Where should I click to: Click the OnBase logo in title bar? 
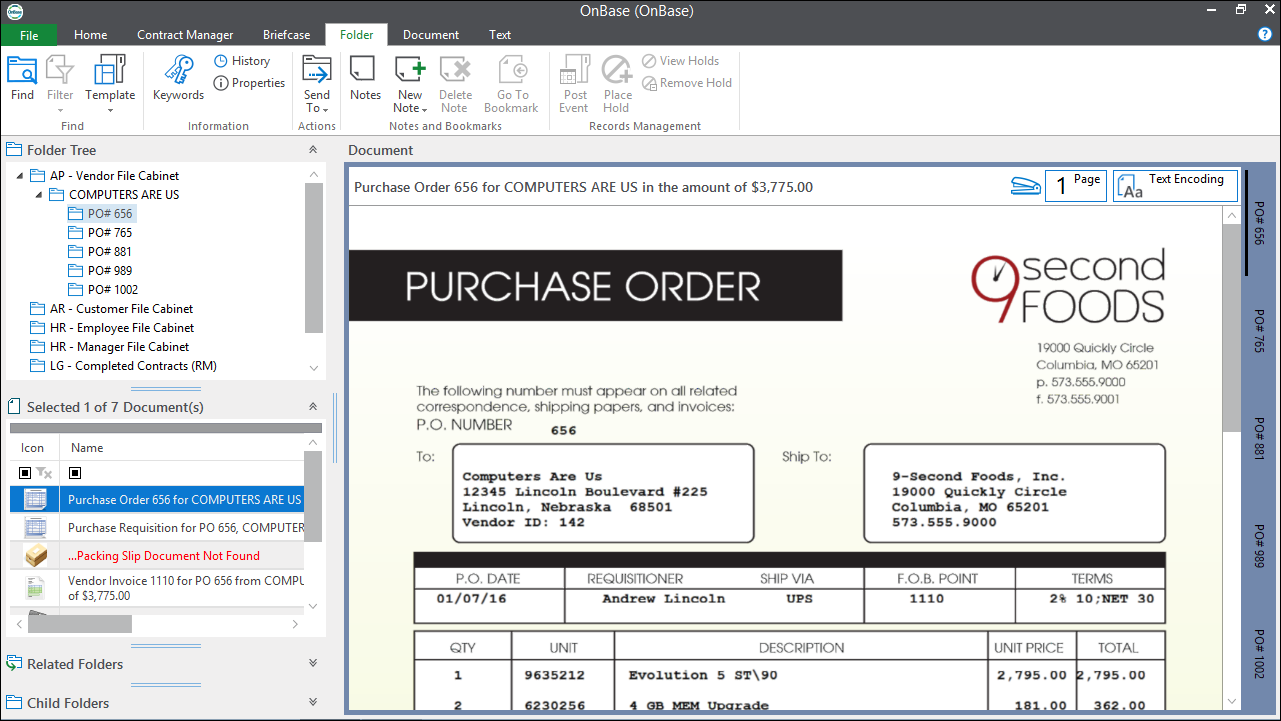(14, 11)
